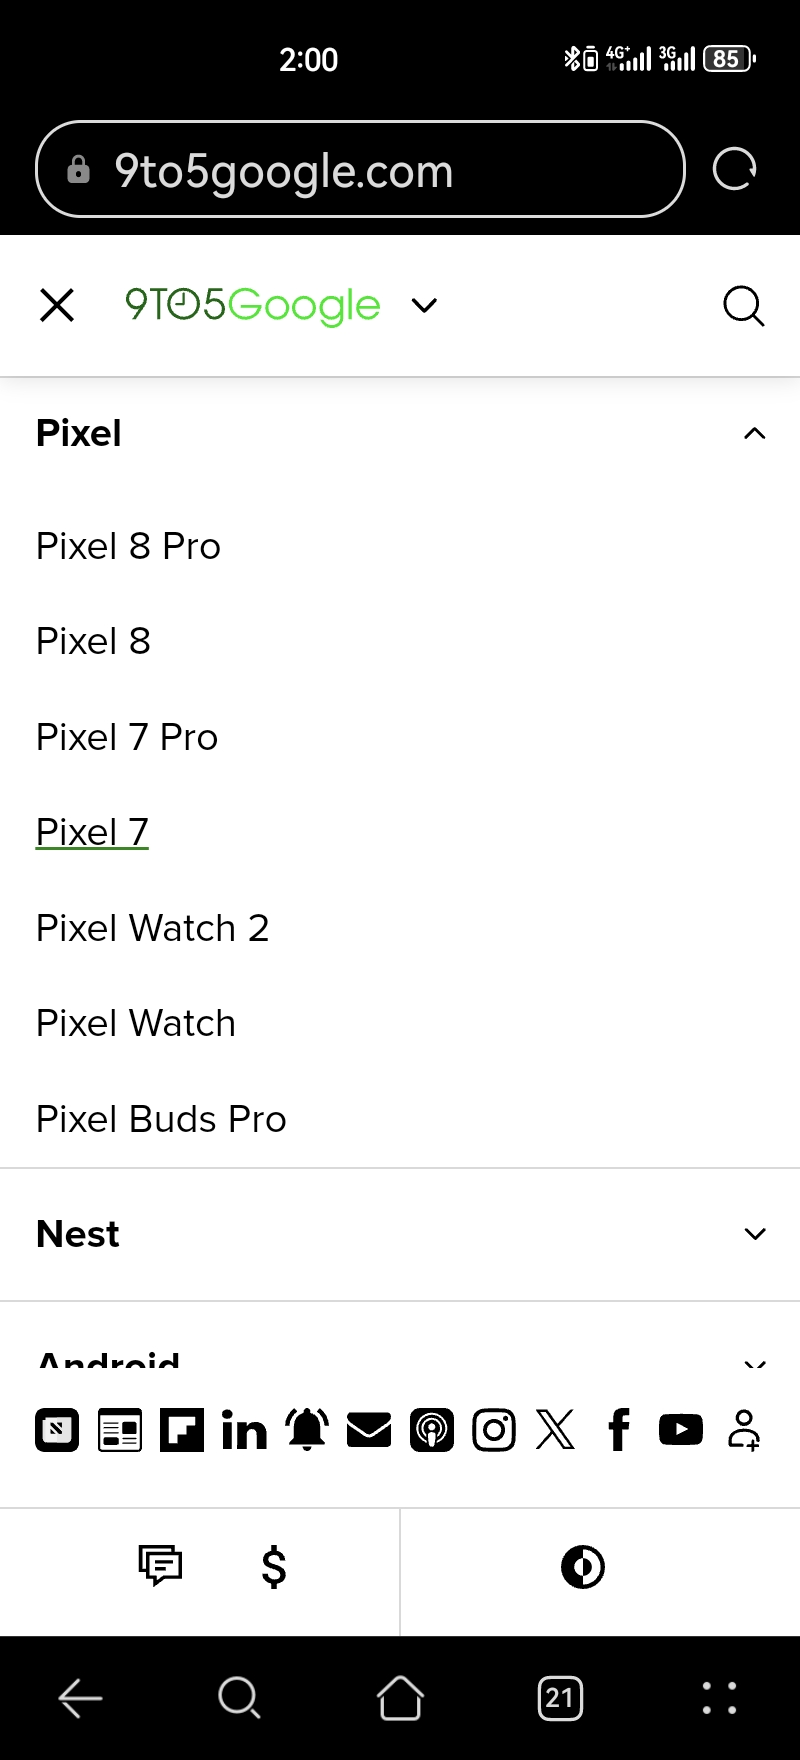Open the Pixel 7 link
This screenshot has width=800, height=1760.
click(92, 833)
